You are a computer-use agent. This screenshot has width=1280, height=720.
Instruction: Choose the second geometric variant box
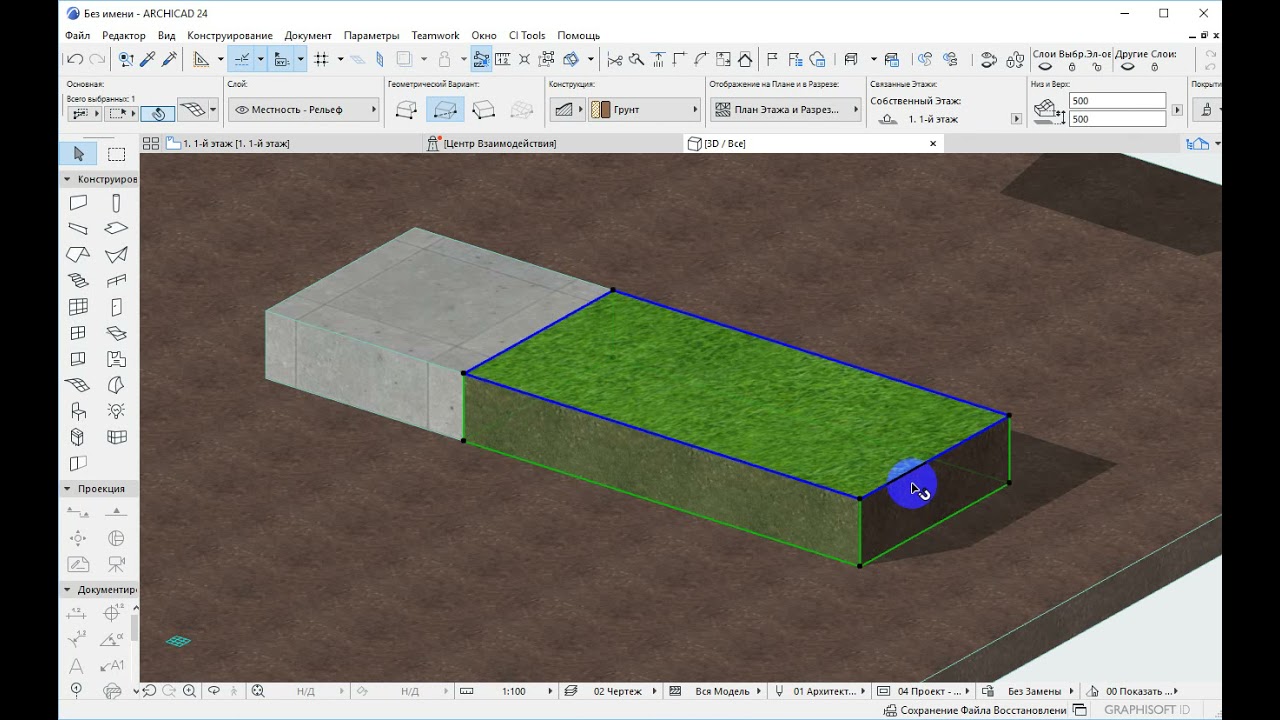click(x=445, y=110)
